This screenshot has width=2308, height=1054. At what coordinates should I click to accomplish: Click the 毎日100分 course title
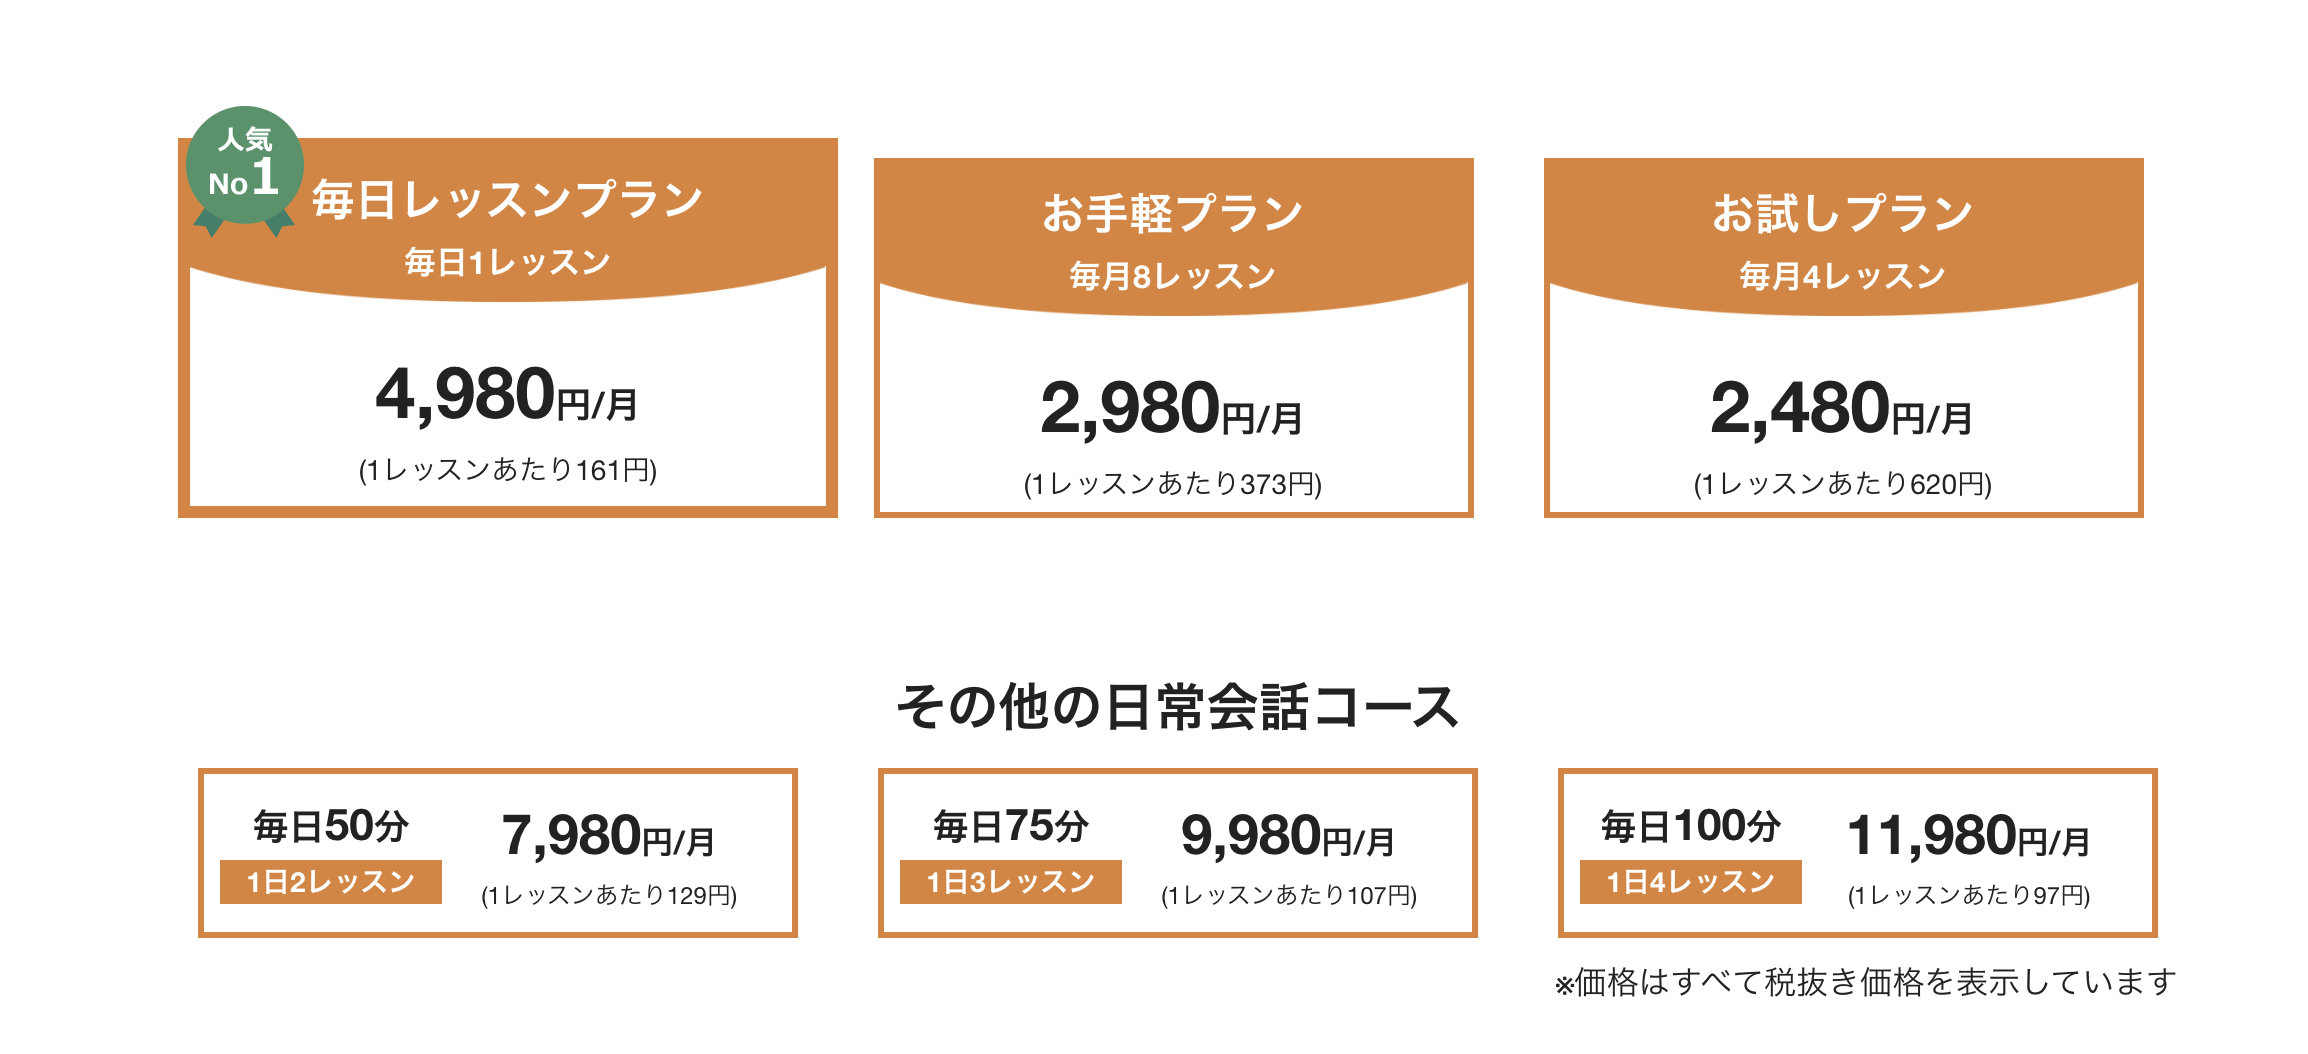click(x=1691, y=827)
